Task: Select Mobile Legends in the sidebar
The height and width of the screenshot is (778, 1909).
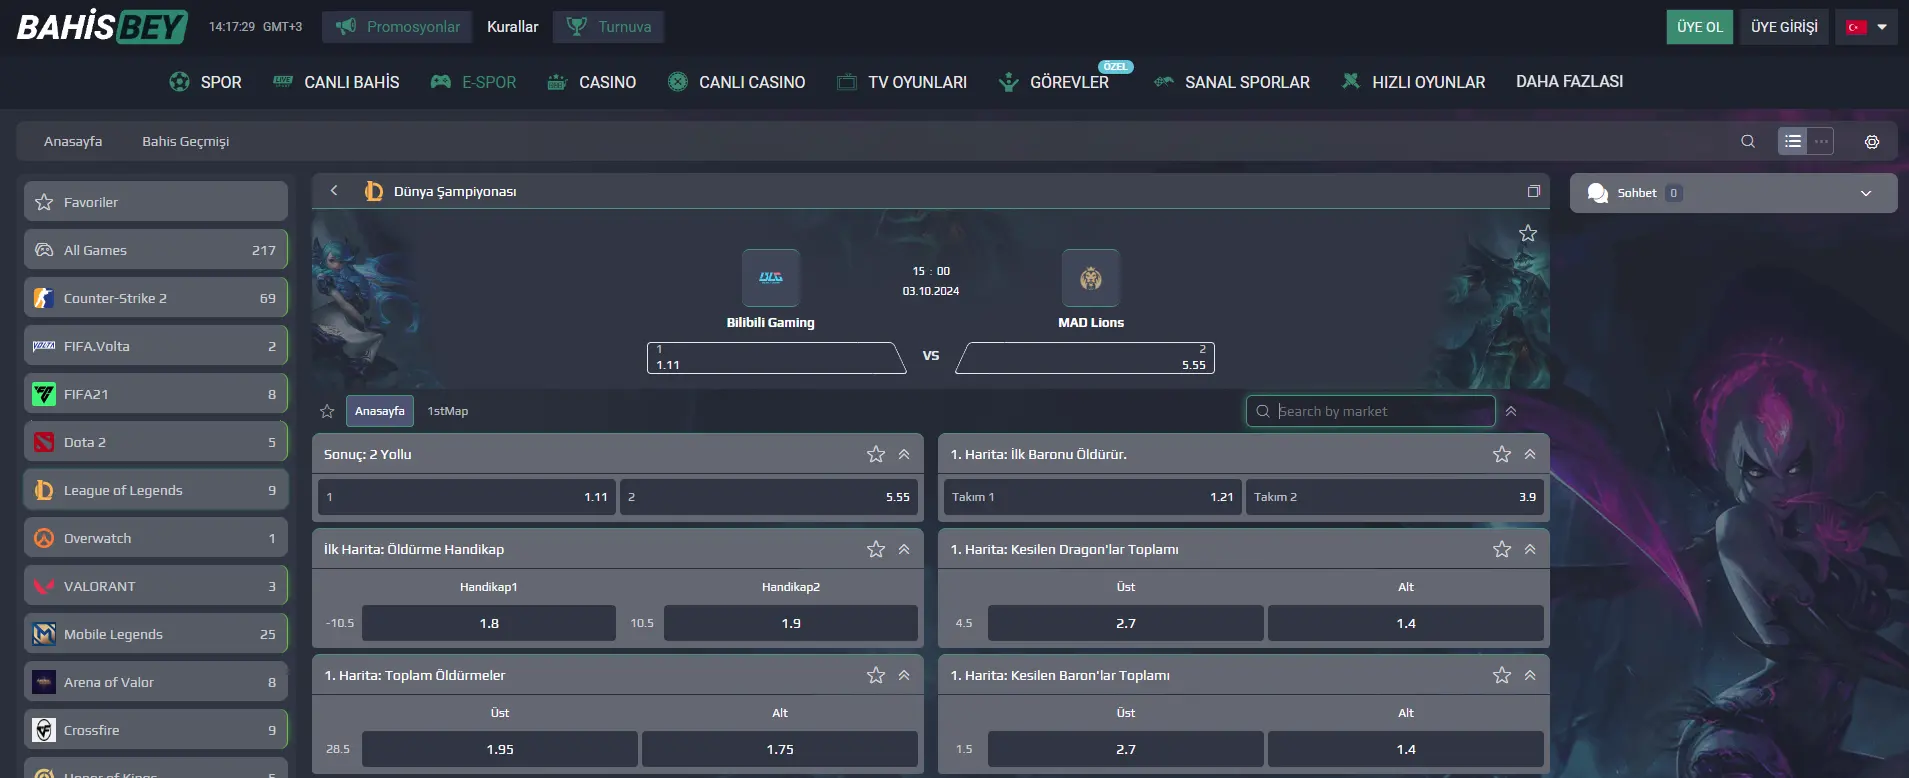Action: point(156,633)
